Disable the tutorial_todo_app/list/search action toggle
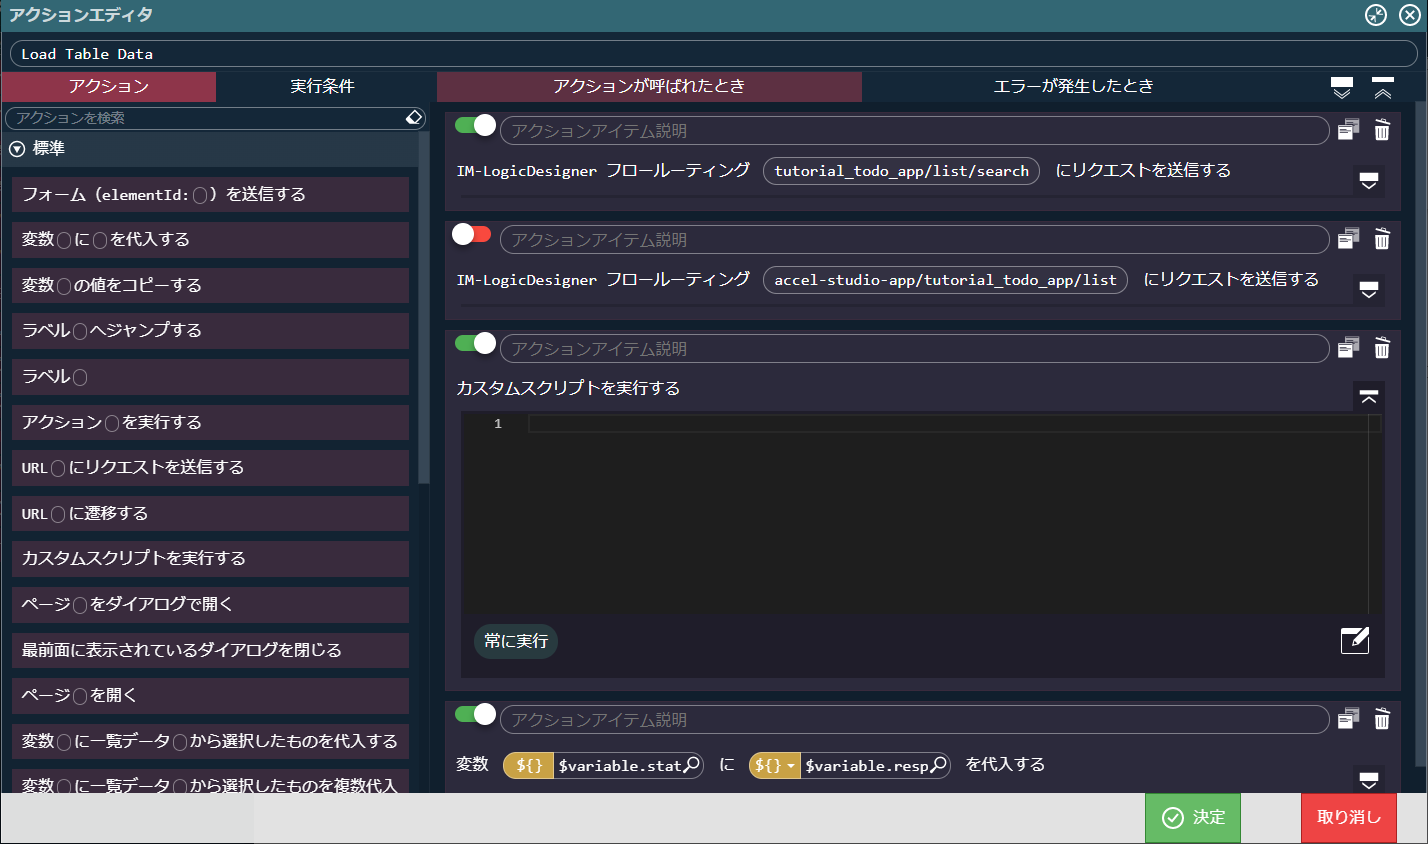This screenshot has height=844, width=1428. [475, 125]
